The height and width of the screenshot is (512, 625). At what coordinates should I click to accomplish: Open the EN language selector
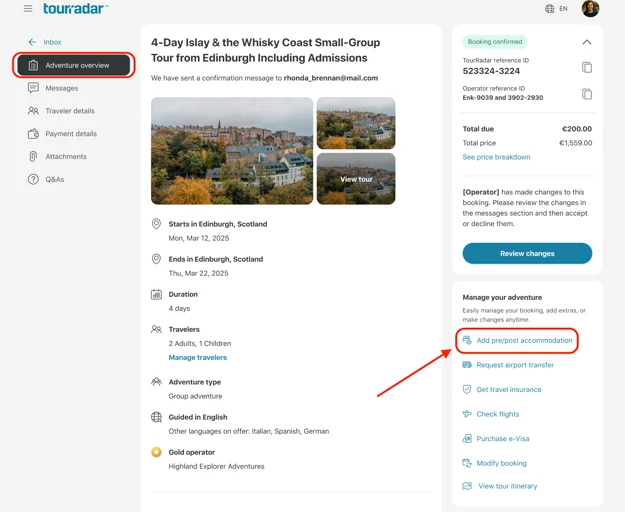[x=563, y=9]
